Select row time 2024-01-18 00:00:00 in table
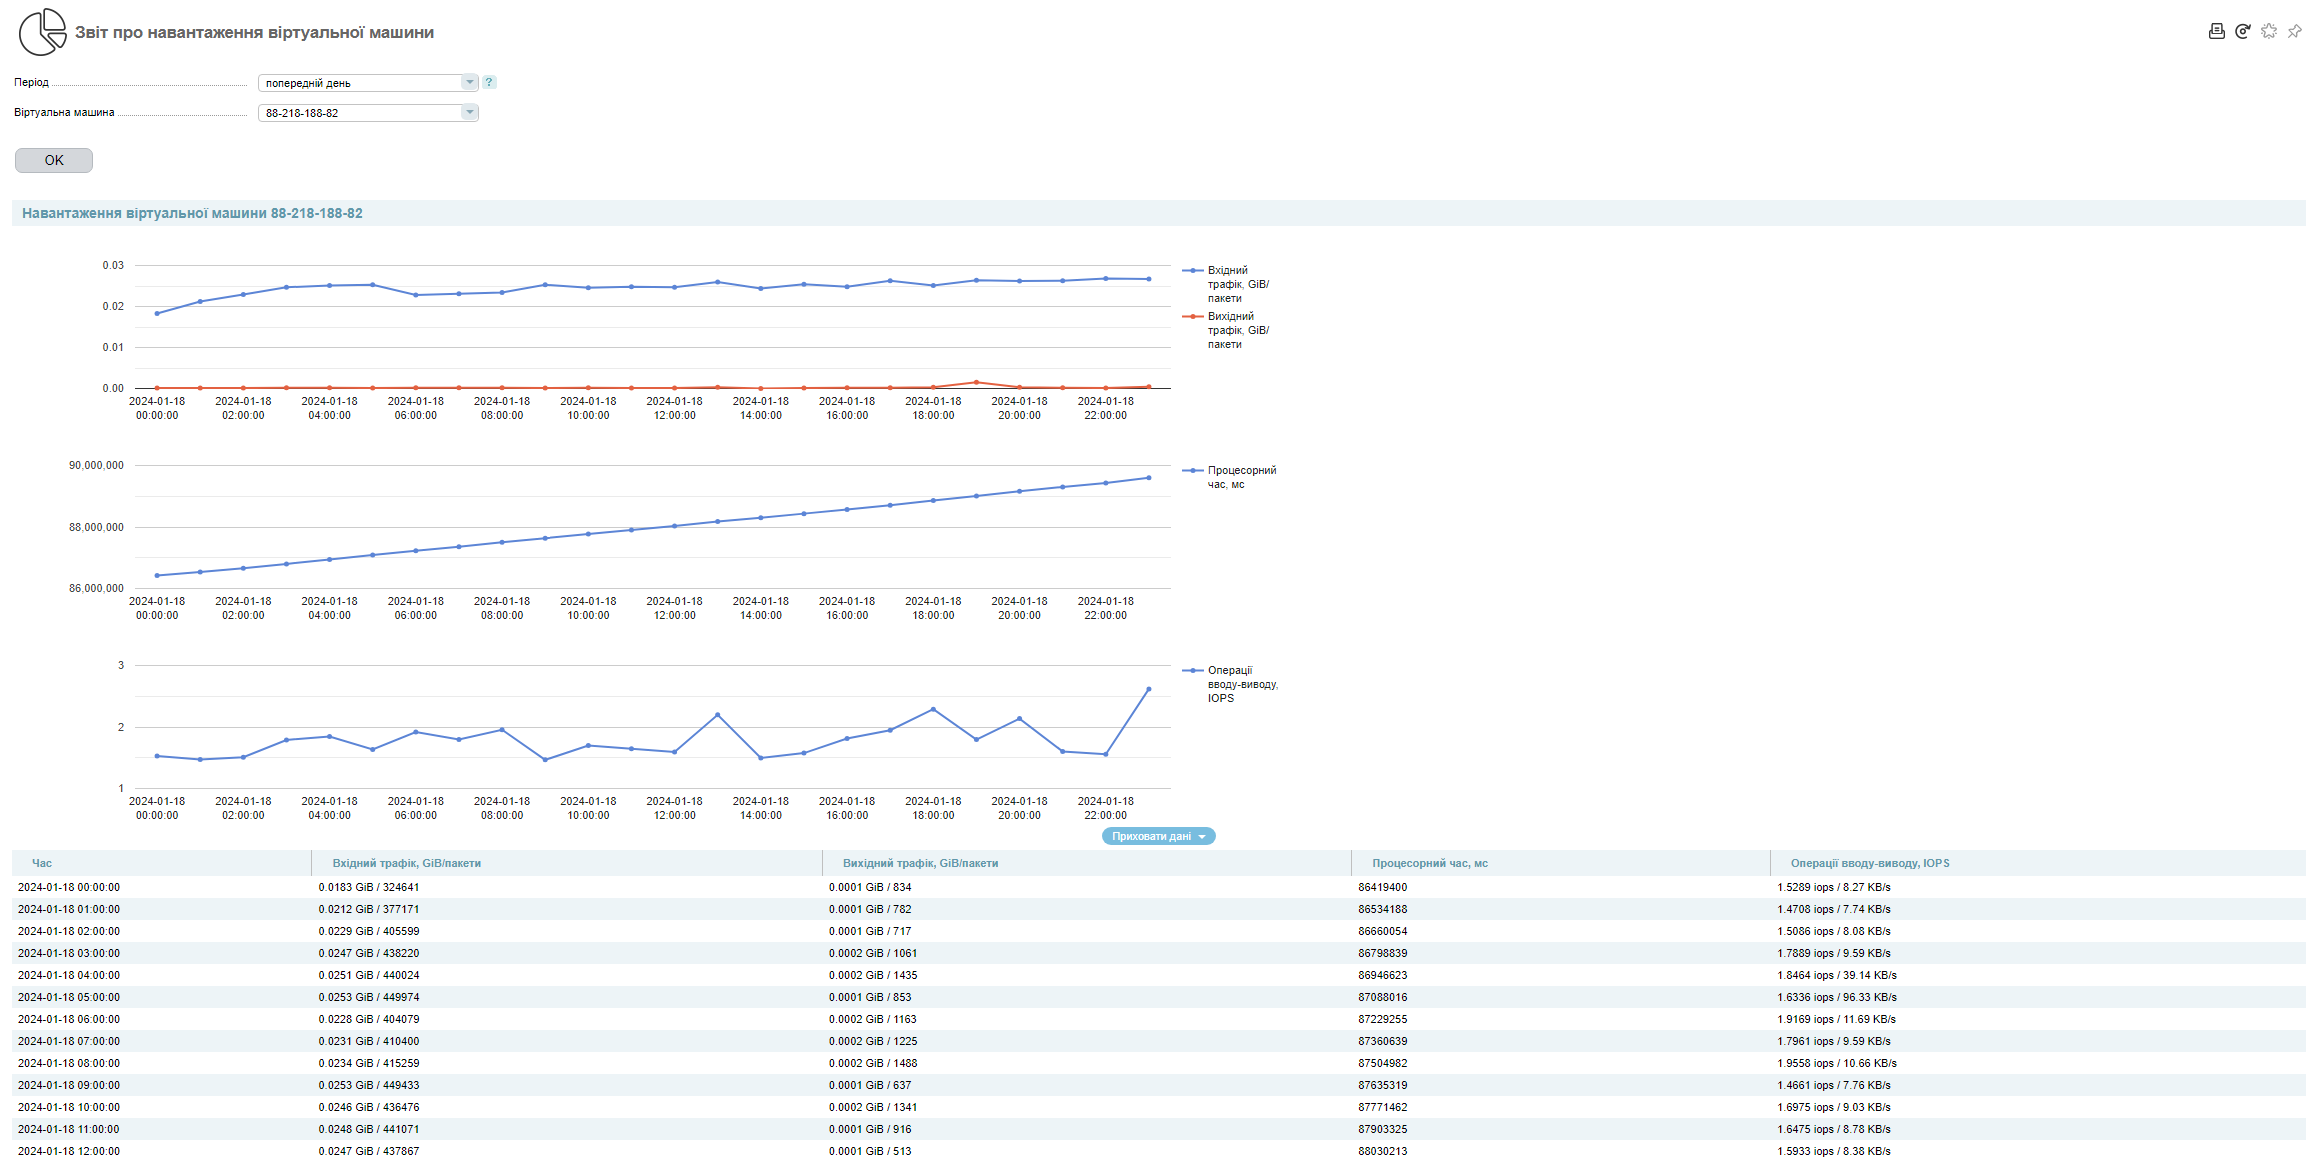The width and height of the screenshot is (2311, 1162). (69, 887)
